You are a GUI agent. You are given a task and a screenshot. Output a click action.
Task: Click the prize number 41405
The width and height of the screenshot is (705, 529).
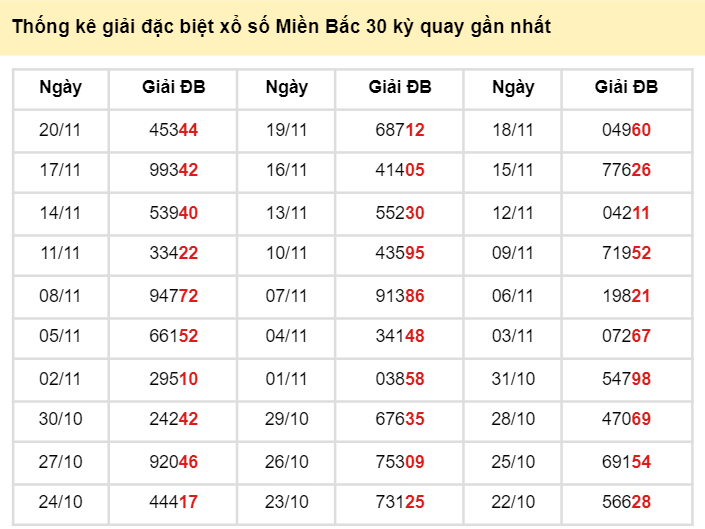tap(400, 170)
